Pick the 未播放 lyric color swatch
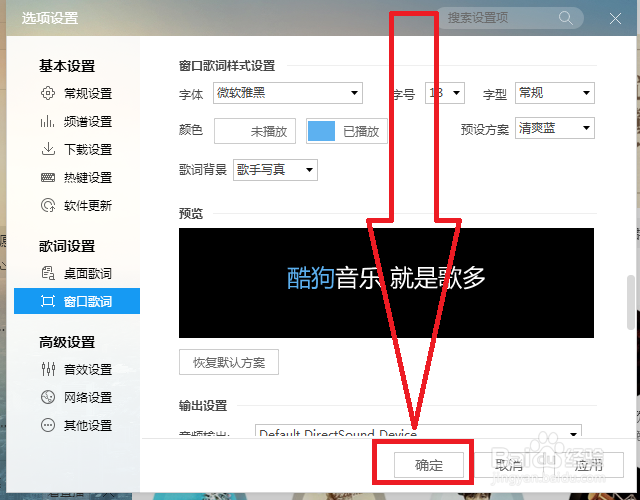 pos(255,131)
